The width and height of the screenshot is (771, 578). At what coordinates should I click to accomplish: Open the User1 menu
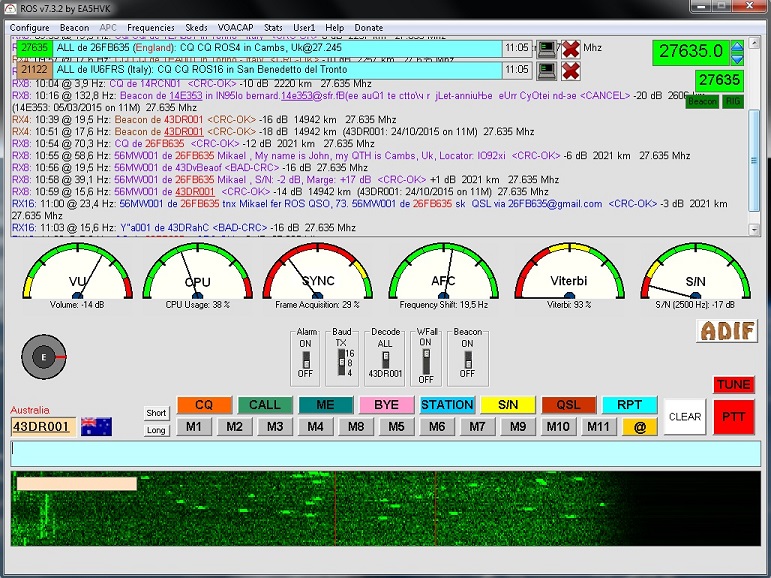tap(304, 28)
